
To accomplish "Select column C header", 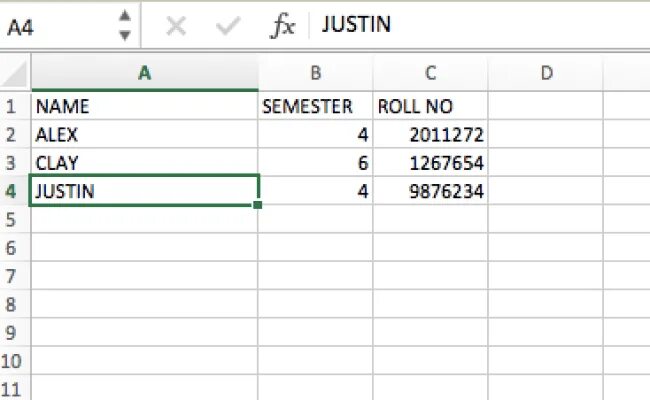I will coord(431,73).
